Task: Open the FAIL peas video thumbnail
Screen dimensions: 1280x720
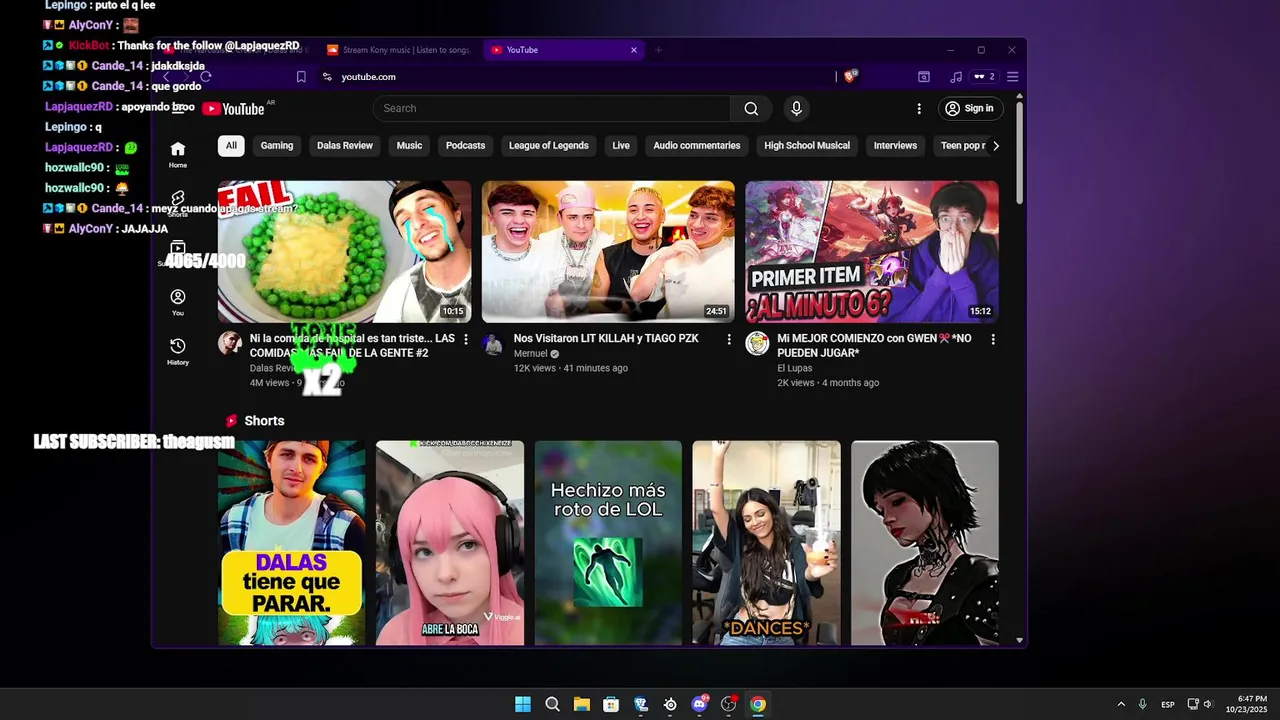Action: pos(344,252)
